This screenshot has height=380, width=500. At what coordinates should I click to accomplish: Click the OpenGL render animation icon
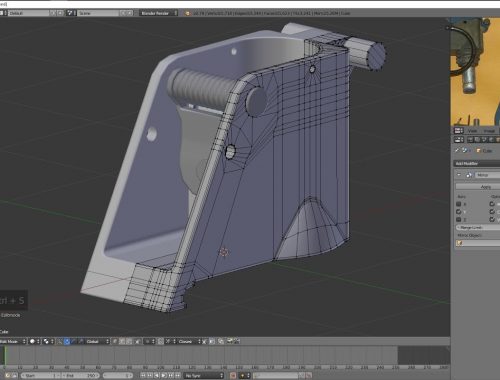click(x=237, y=341)
